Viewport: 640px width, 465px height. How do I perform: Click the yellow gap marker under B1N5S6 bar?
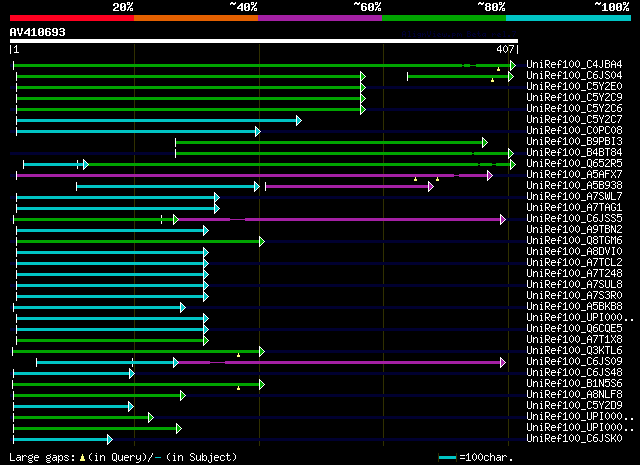coord(238,388)
